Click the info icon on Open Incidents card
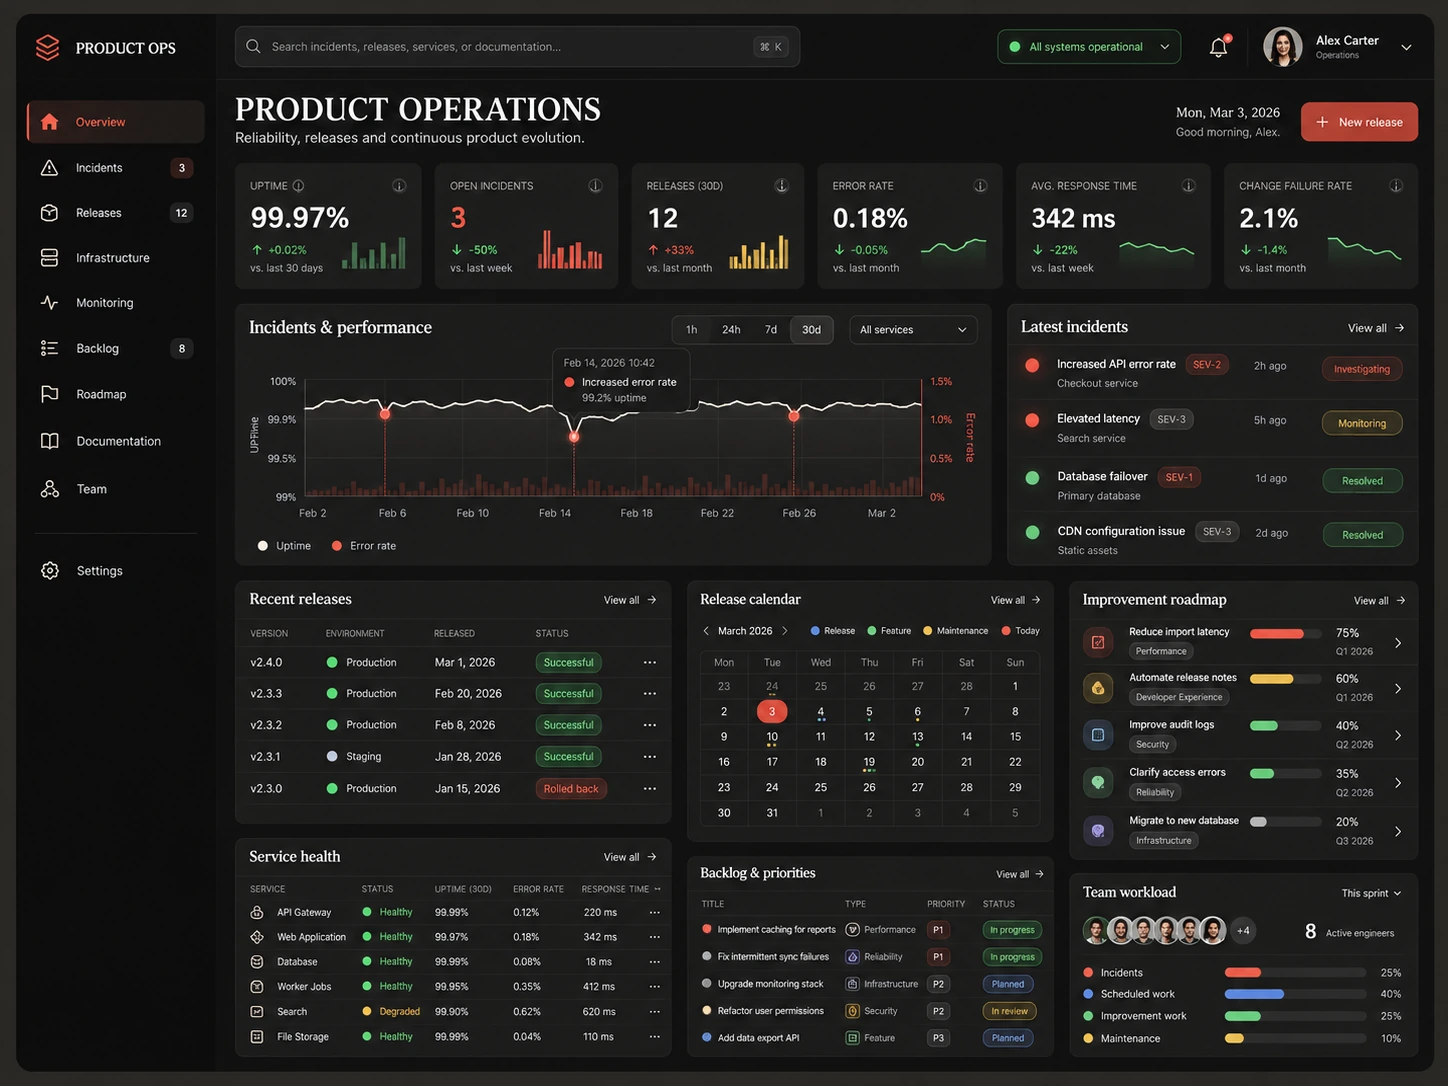Viewport: 1448px width, 1086px height. pos(595,186)
